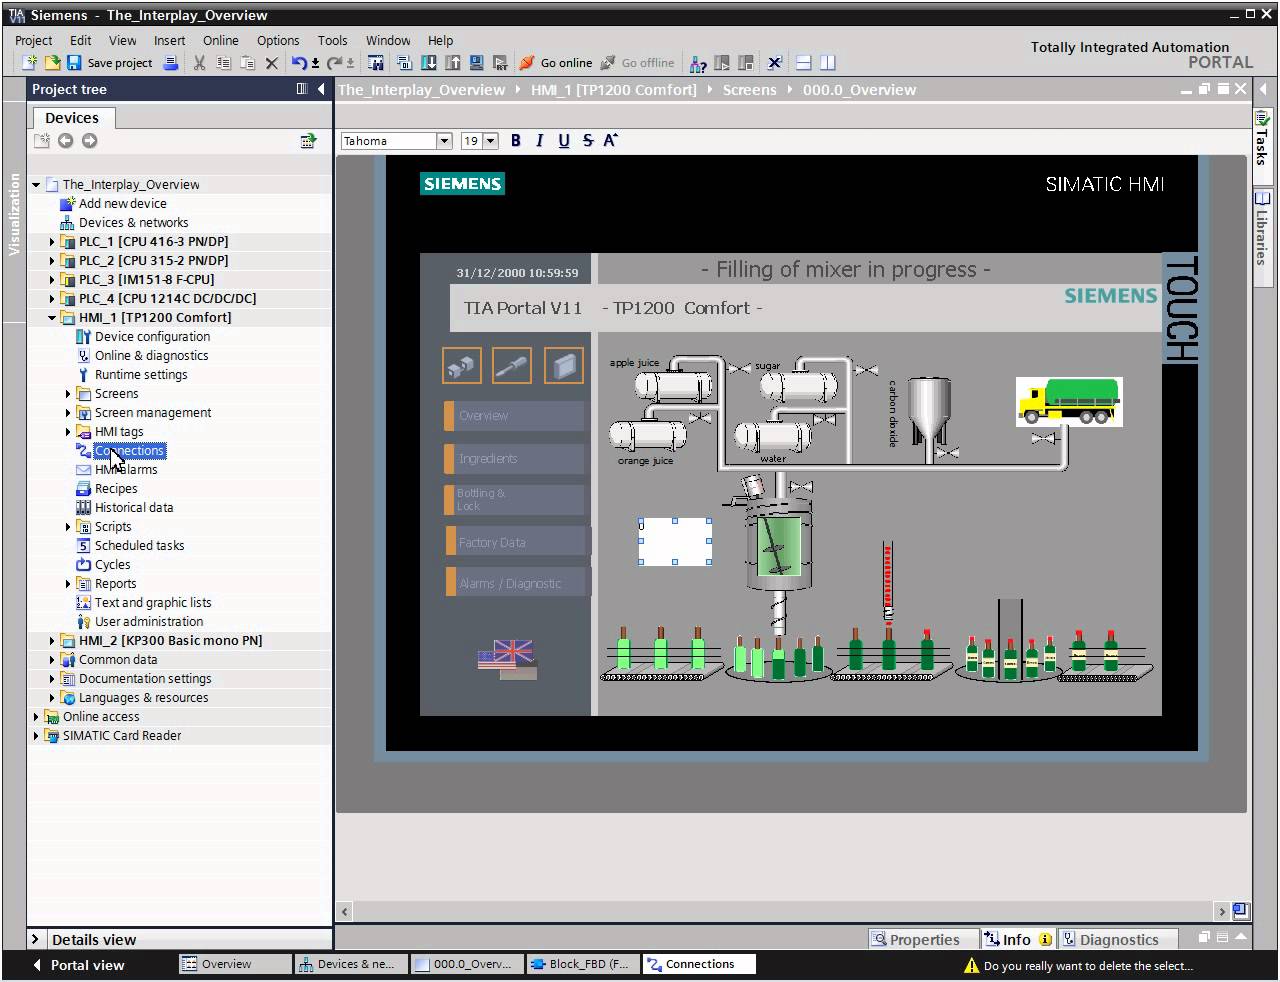Click the Undo arrow icon
Image resolution: width=1280 pixels, height=982 pixels.
299,63
